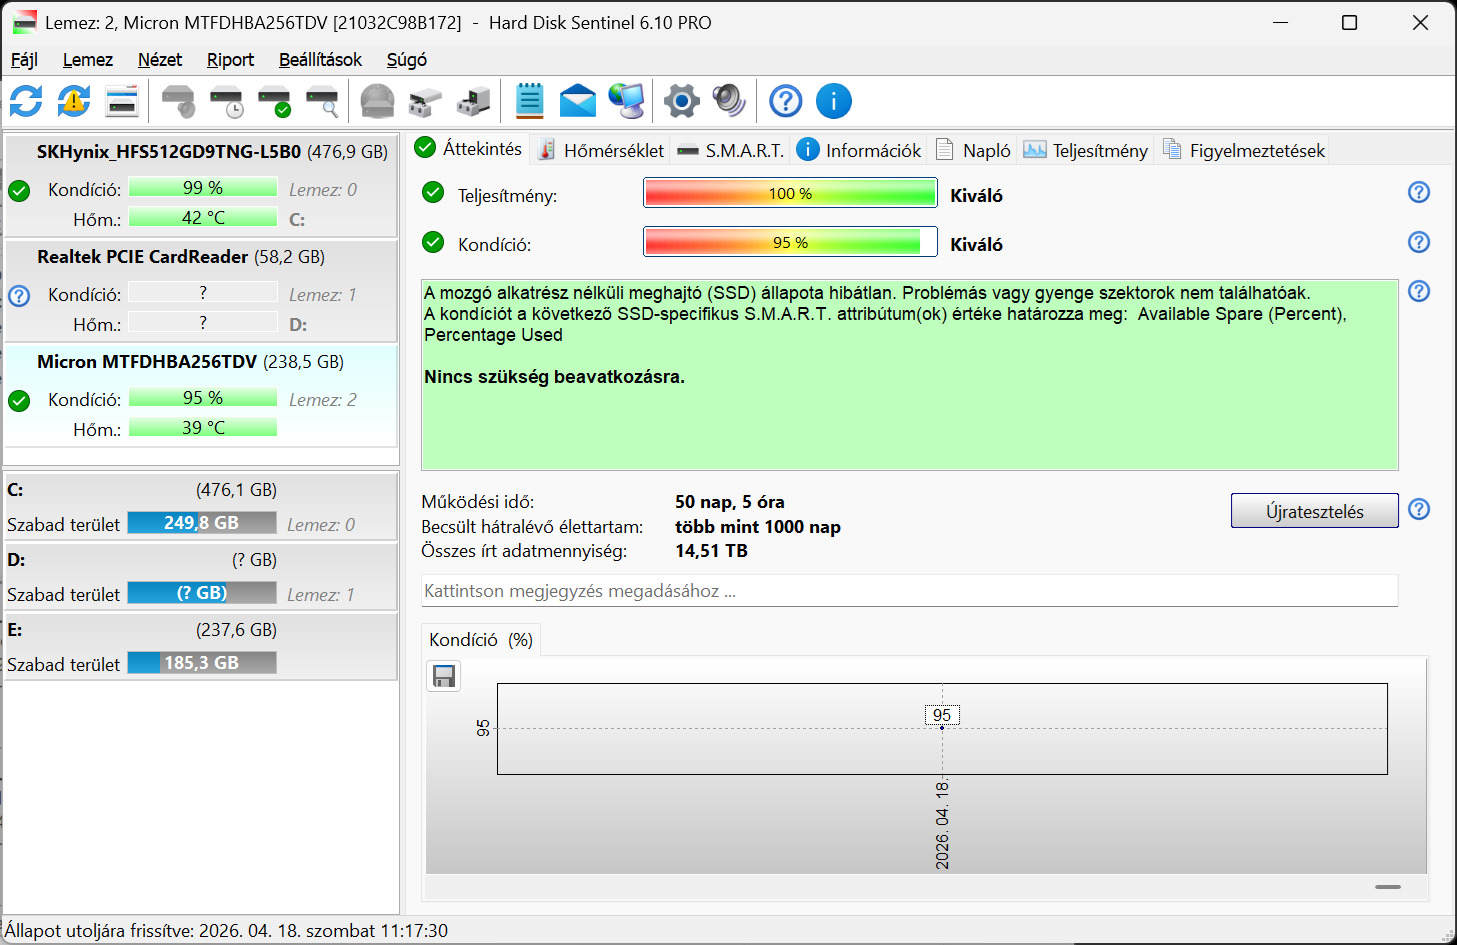The width and height of the screenshot is (1457, 945).
Task: Click the status bar last refresh text
Action: (x=226, y=931)
